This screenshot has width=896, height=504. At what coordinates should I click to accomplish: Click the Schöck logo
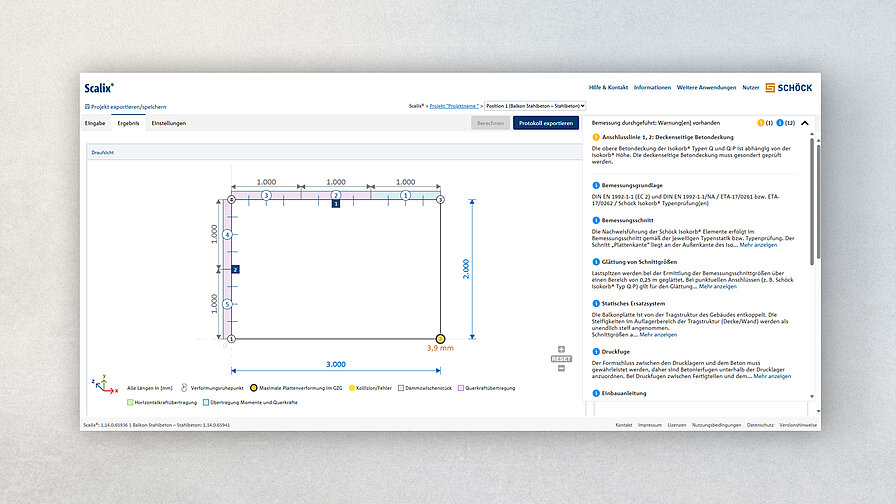(x=788, y=88)
